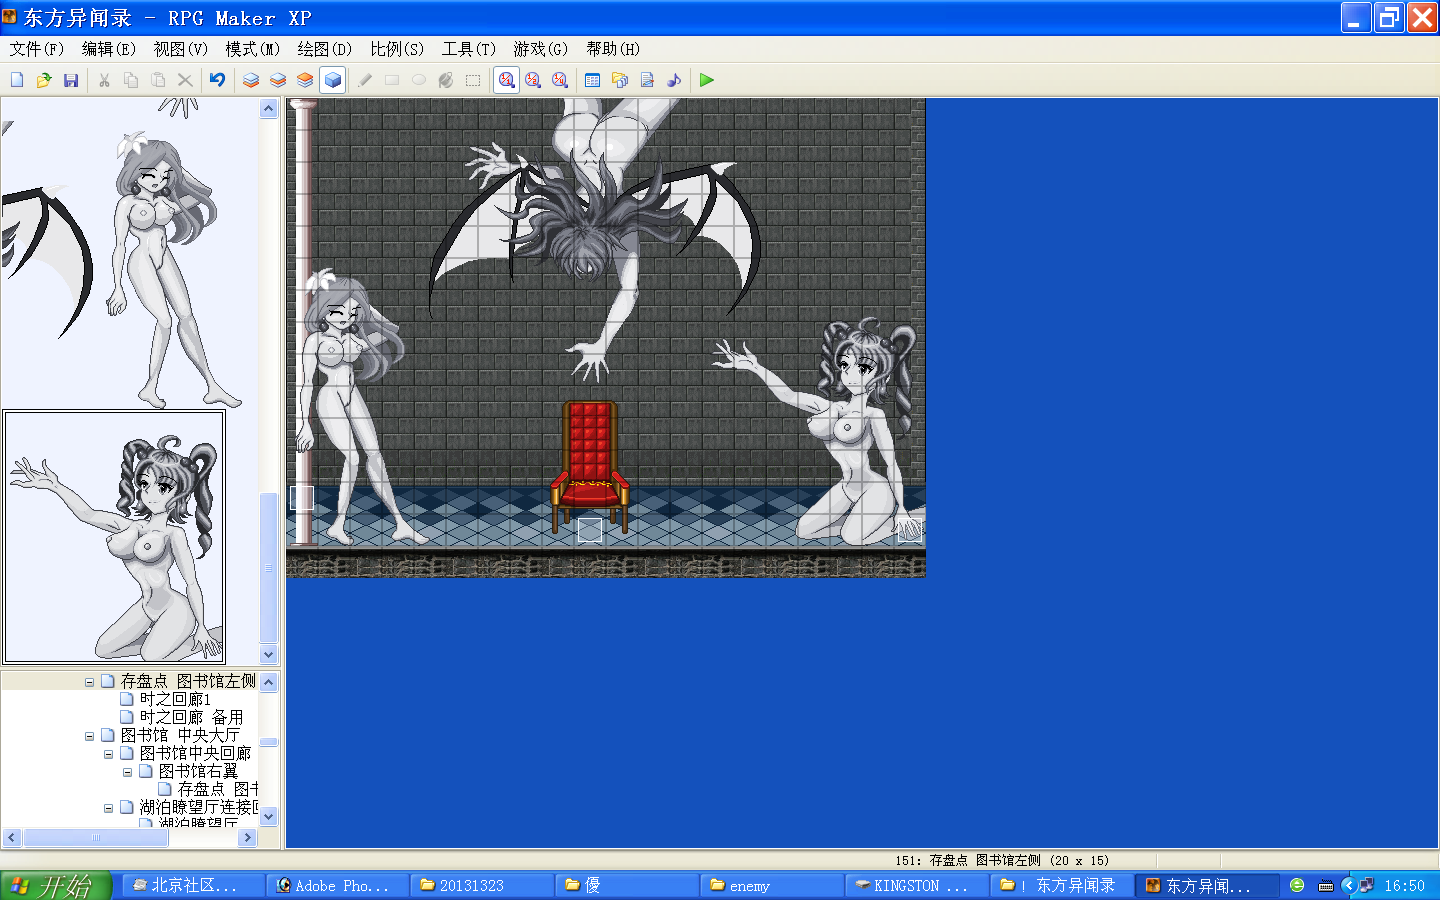The height and width of the screenshot is (900, 1440).
Task: Open the enemy folder in taskbar
Action: coord(771,886)
